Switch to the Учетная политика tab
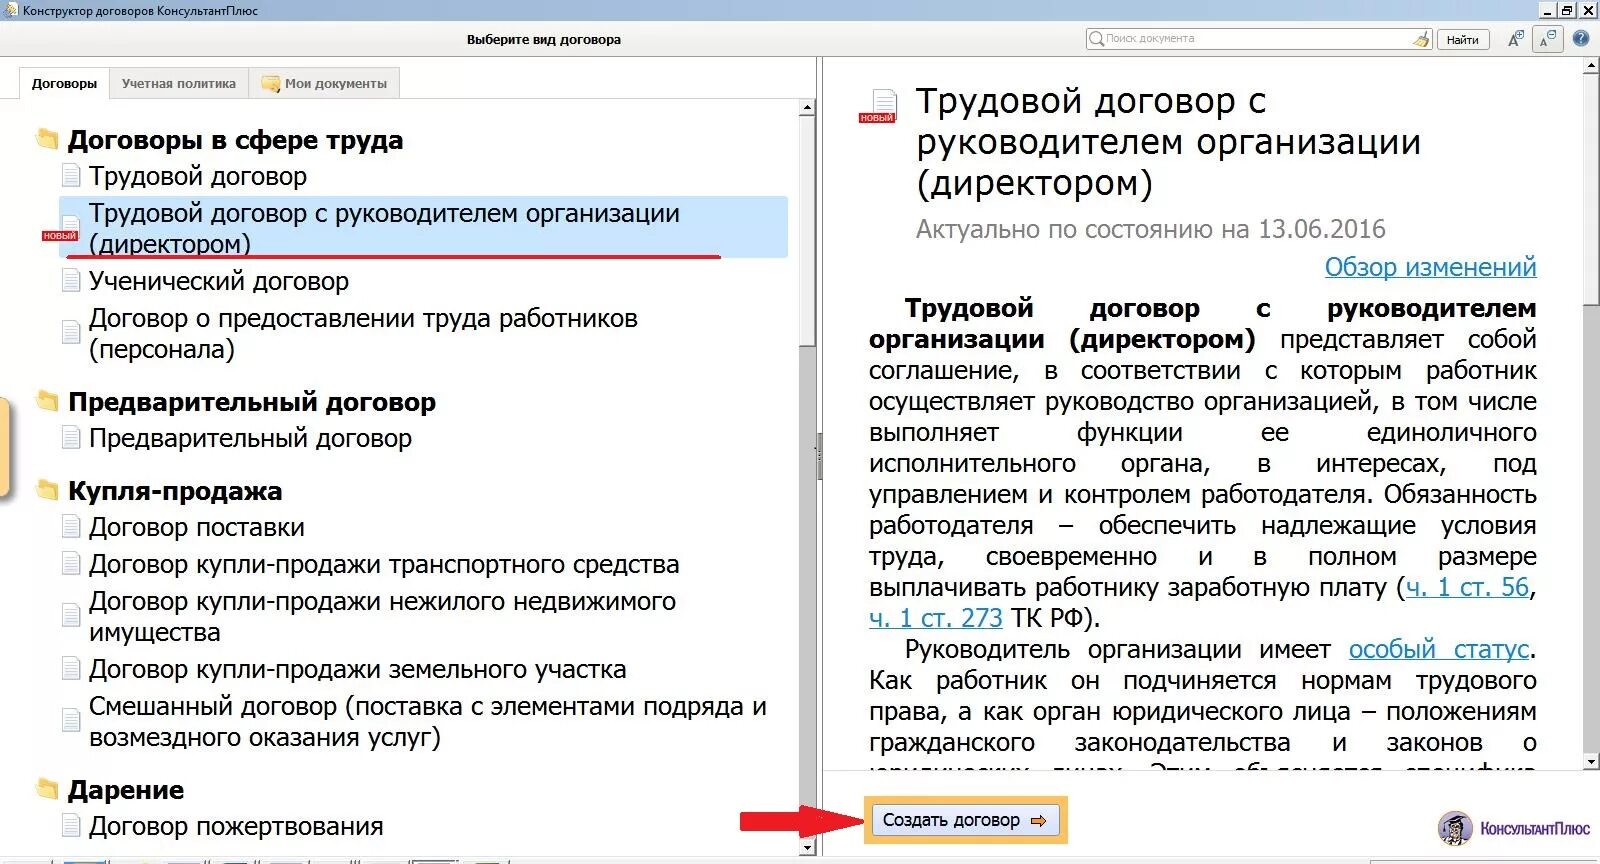Screen dimensions: 1600x864 pyautogui.click(x=179, y=83)
